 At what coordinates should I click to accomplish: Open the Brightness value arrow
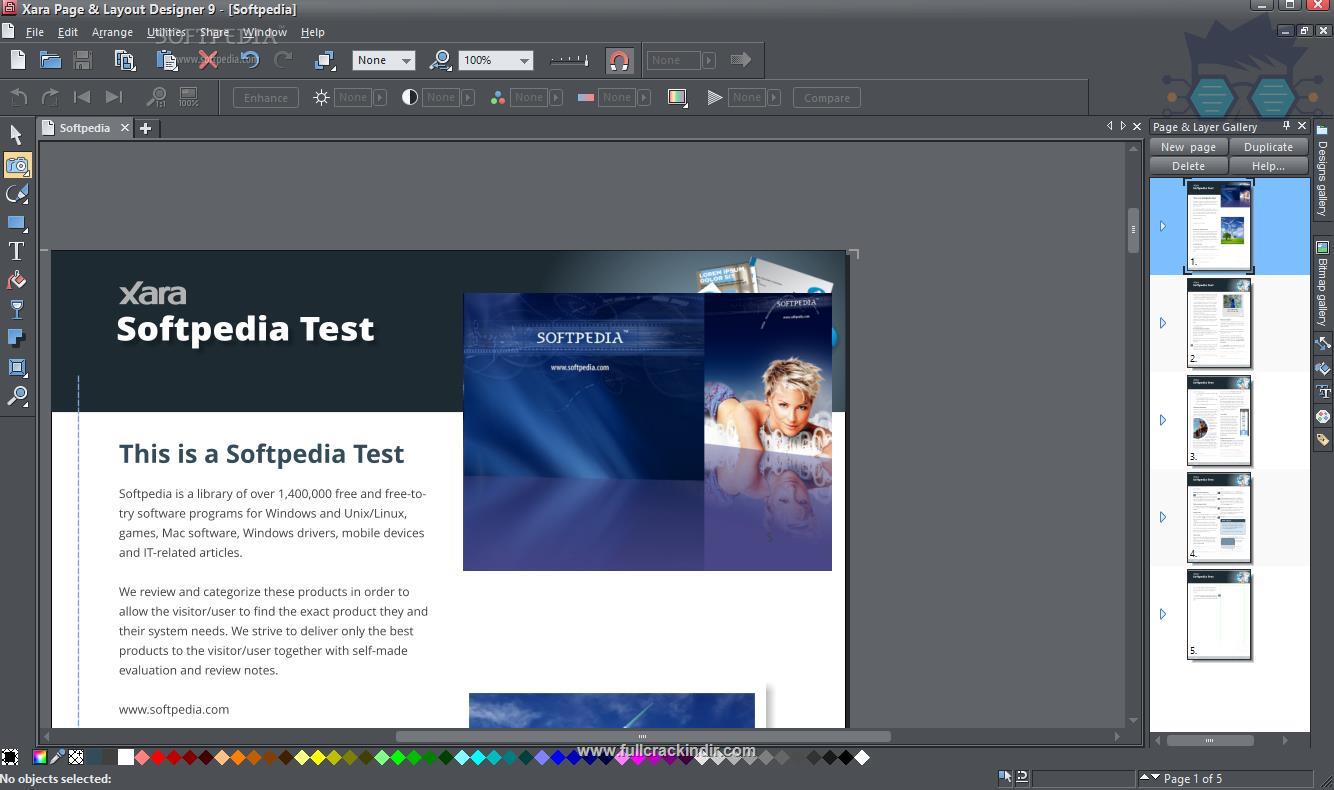coord(380,97)
